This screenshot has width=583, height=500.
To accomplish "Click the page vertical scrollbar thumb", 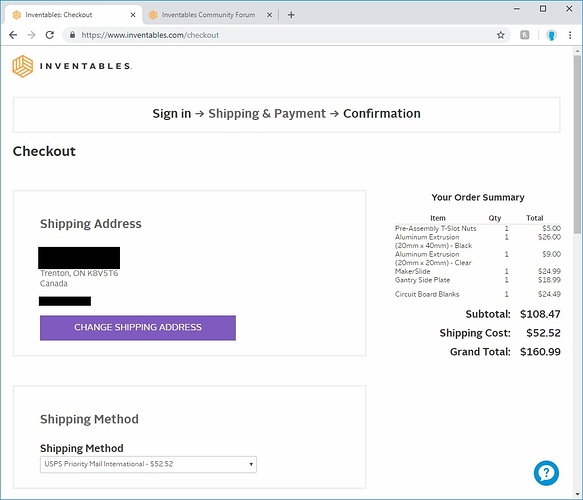I will [577, 144].
